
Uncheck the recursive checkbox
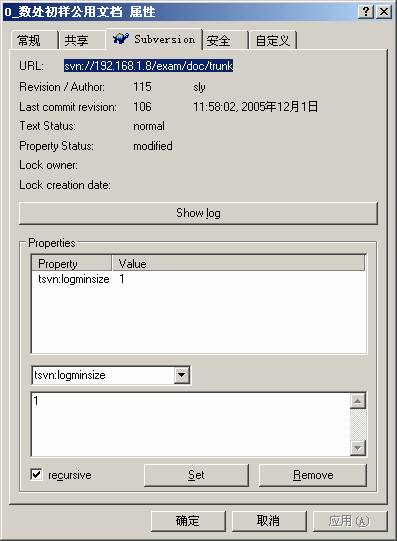click(36, 475)
